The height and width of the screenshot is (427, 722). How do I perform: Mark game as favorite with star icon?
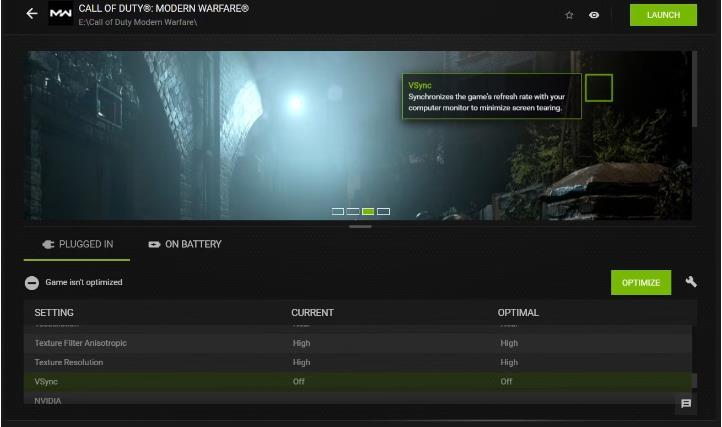pyautogui.click(x=569, y=15)
